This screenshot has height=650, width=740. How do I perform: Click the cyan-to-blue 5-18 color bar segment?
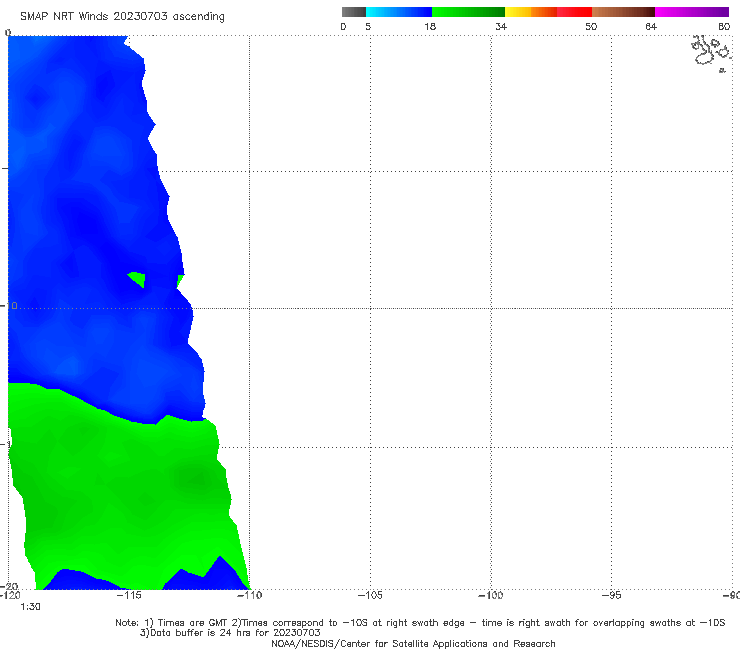click(399, 12)
